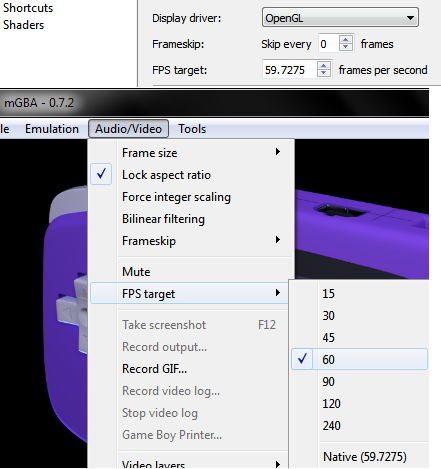Increase Frameskip value with up arrow
Image resolution: width=441 pixels, height=469 pixels.
coord(346,40)
